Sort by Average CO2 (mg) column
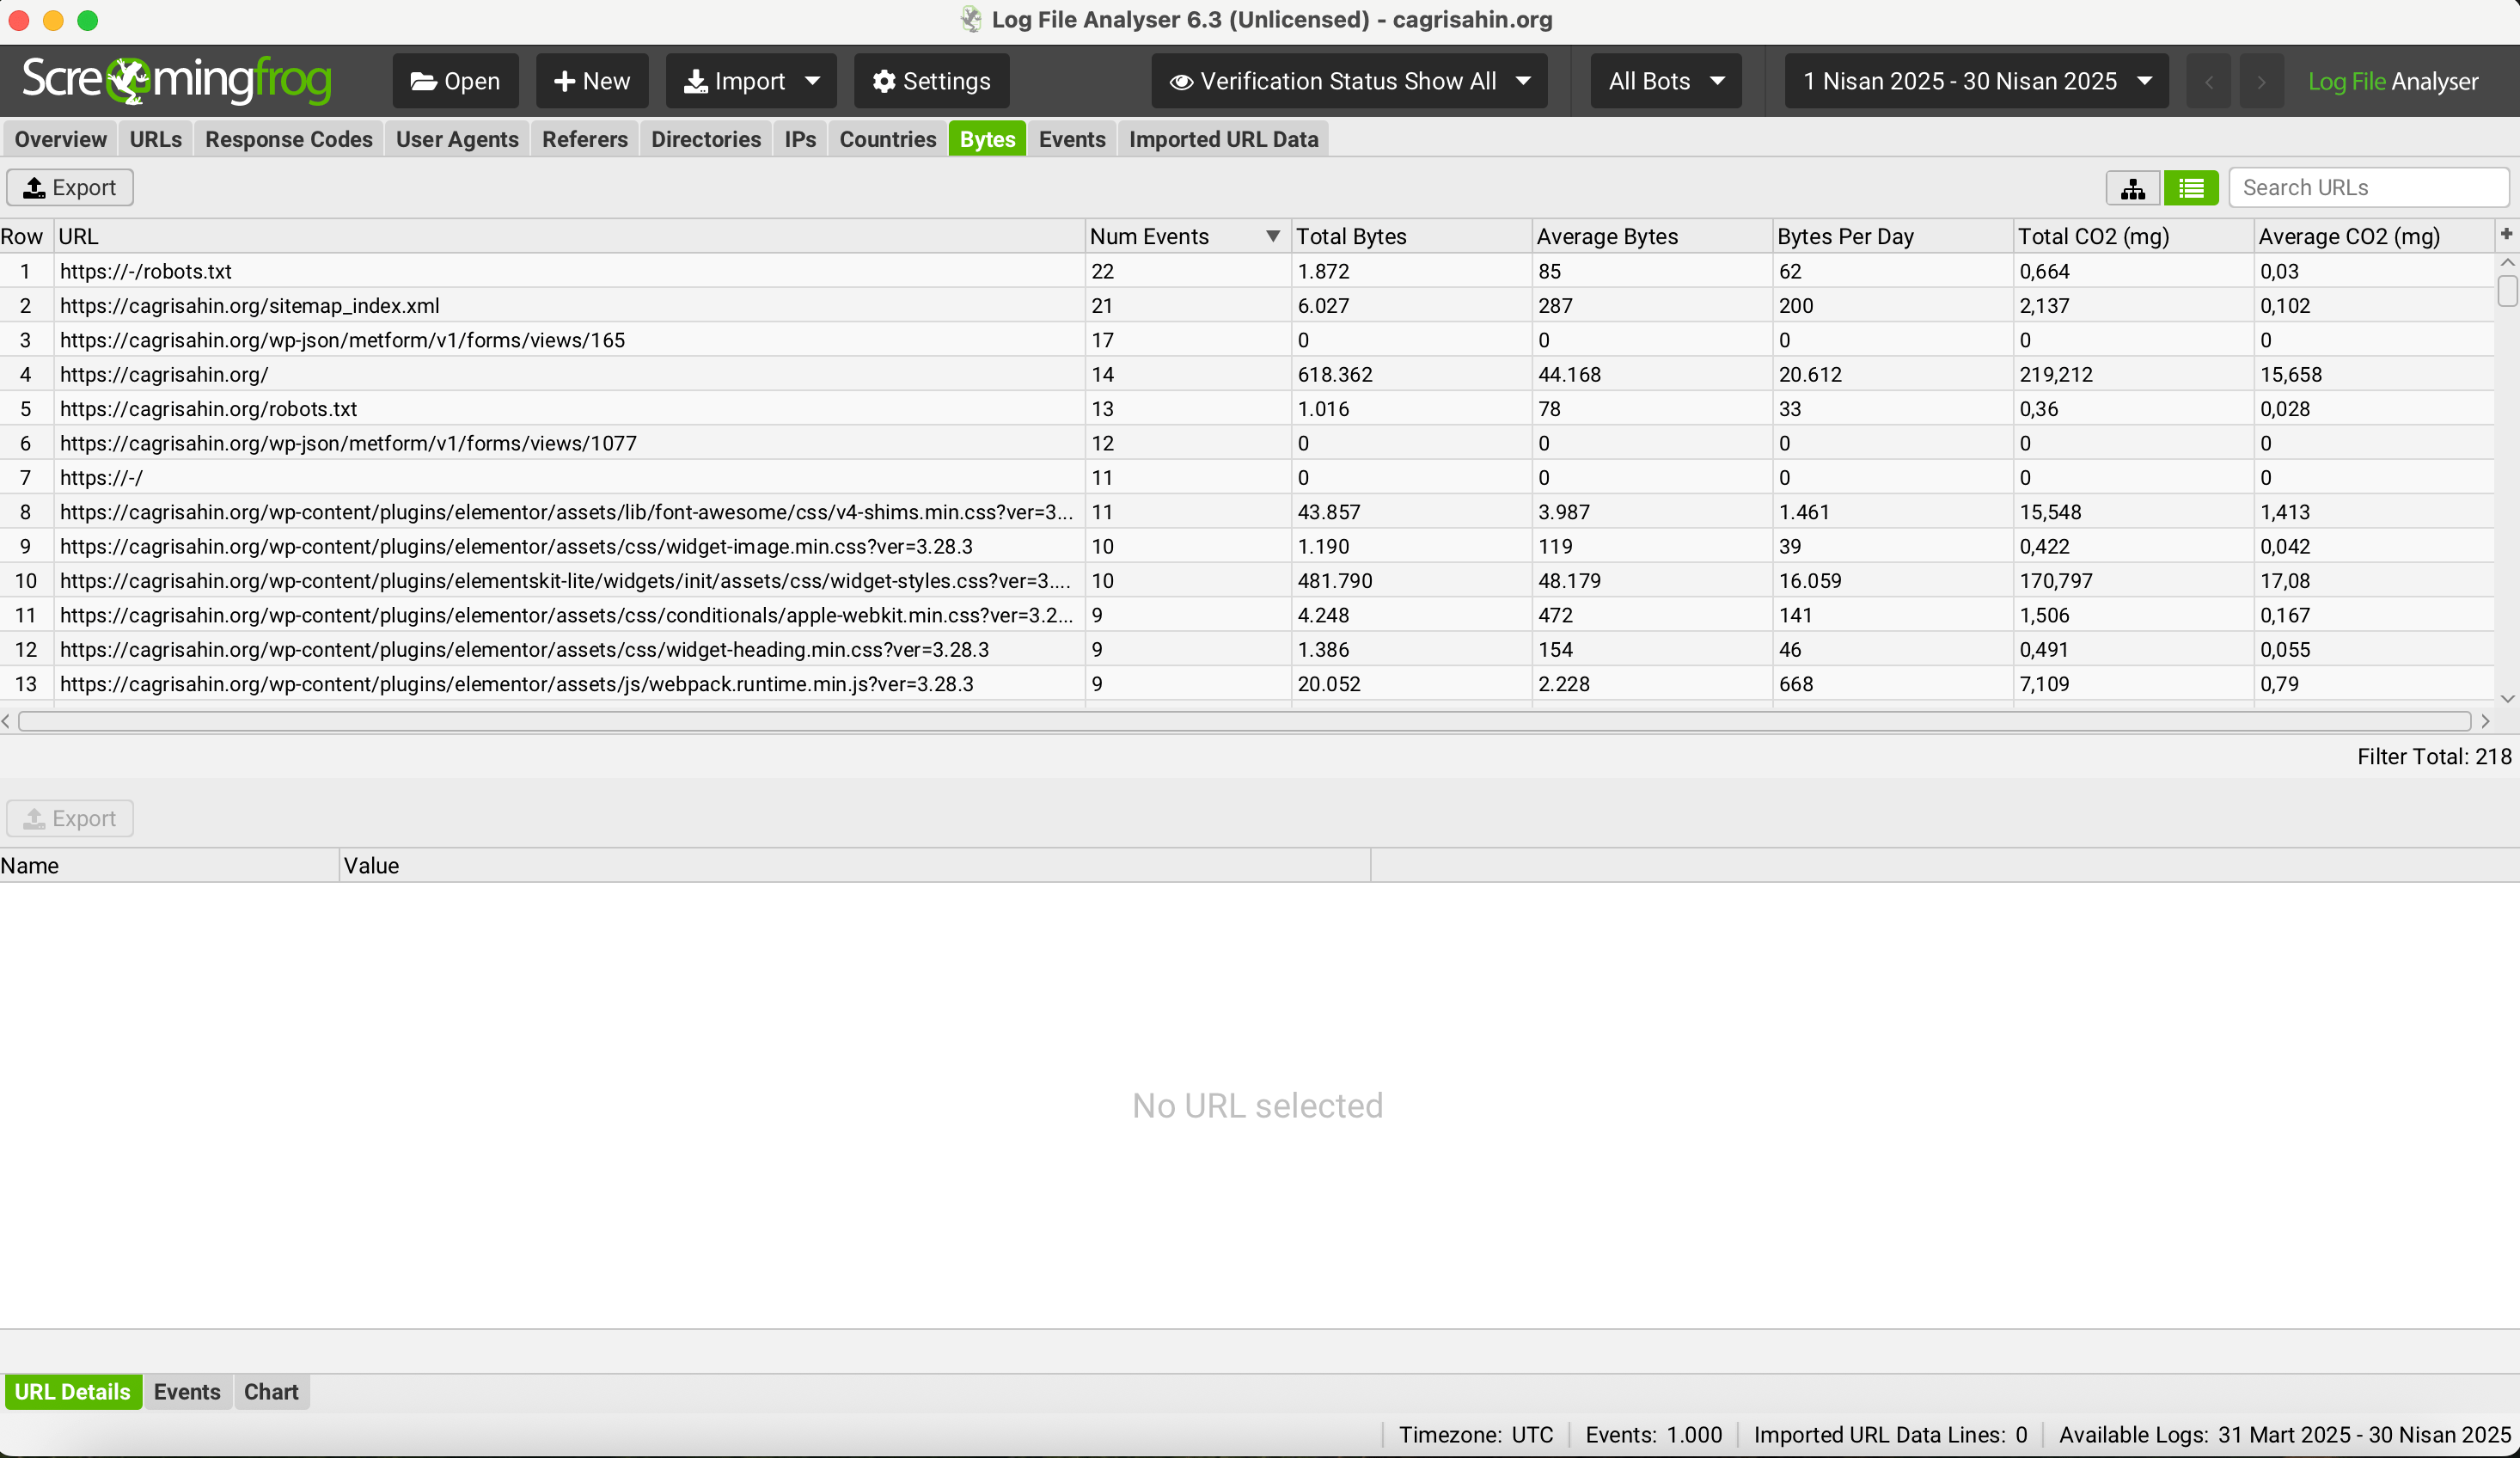Image resolution: width=2520 pixels, height=1458 pixels. [x=2374, y=236]
